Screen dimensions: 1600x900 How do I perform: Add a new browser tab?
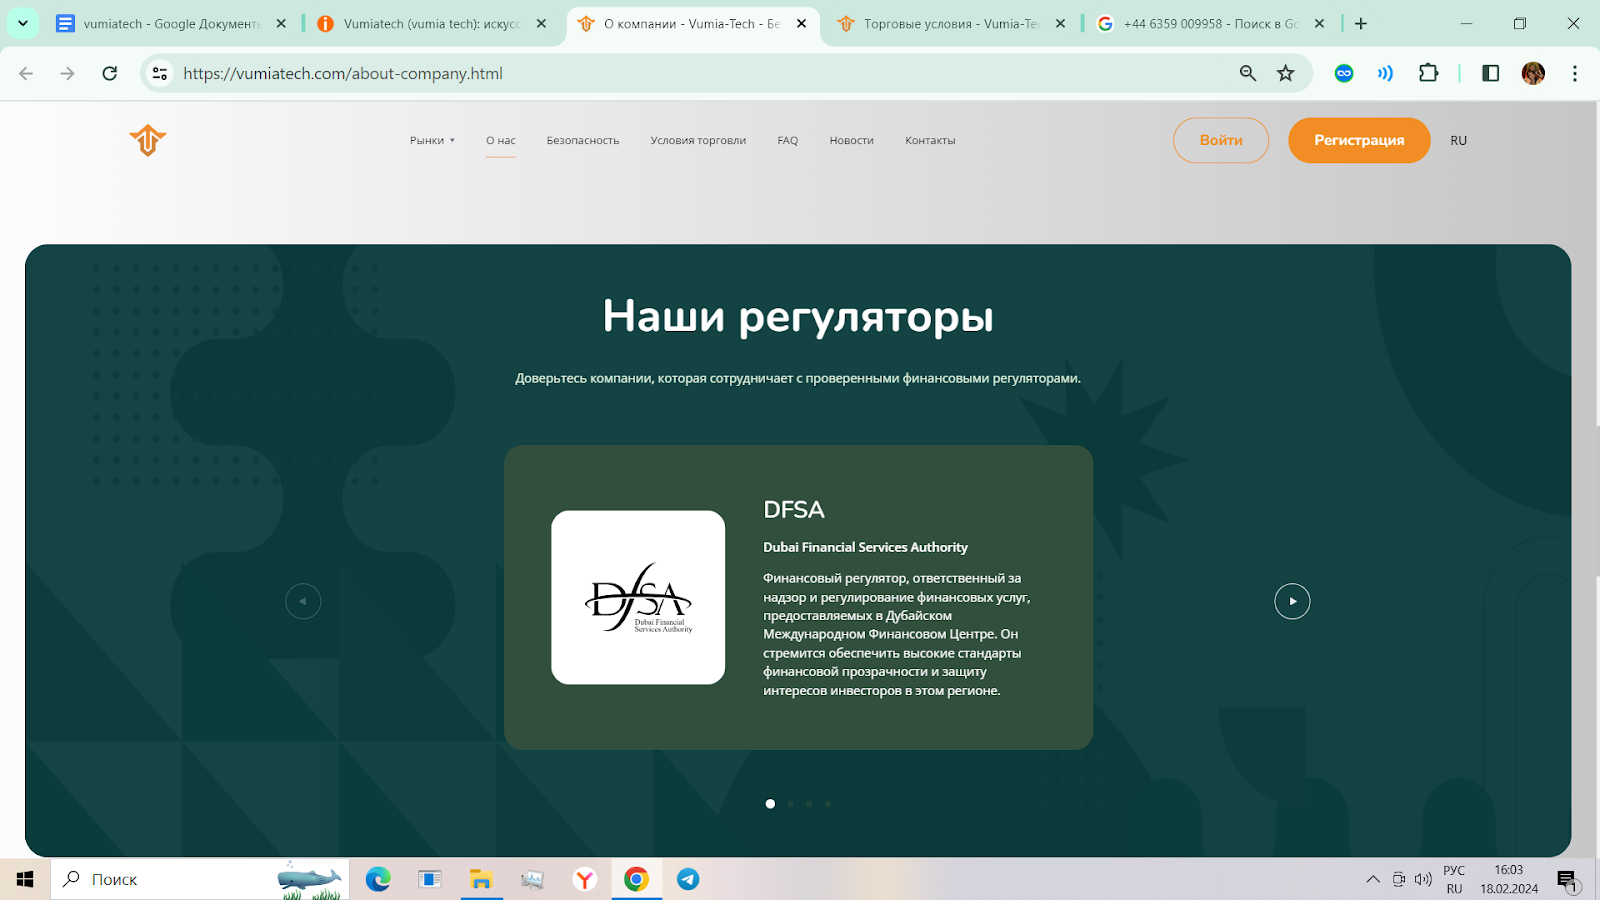pos(1361,23)
